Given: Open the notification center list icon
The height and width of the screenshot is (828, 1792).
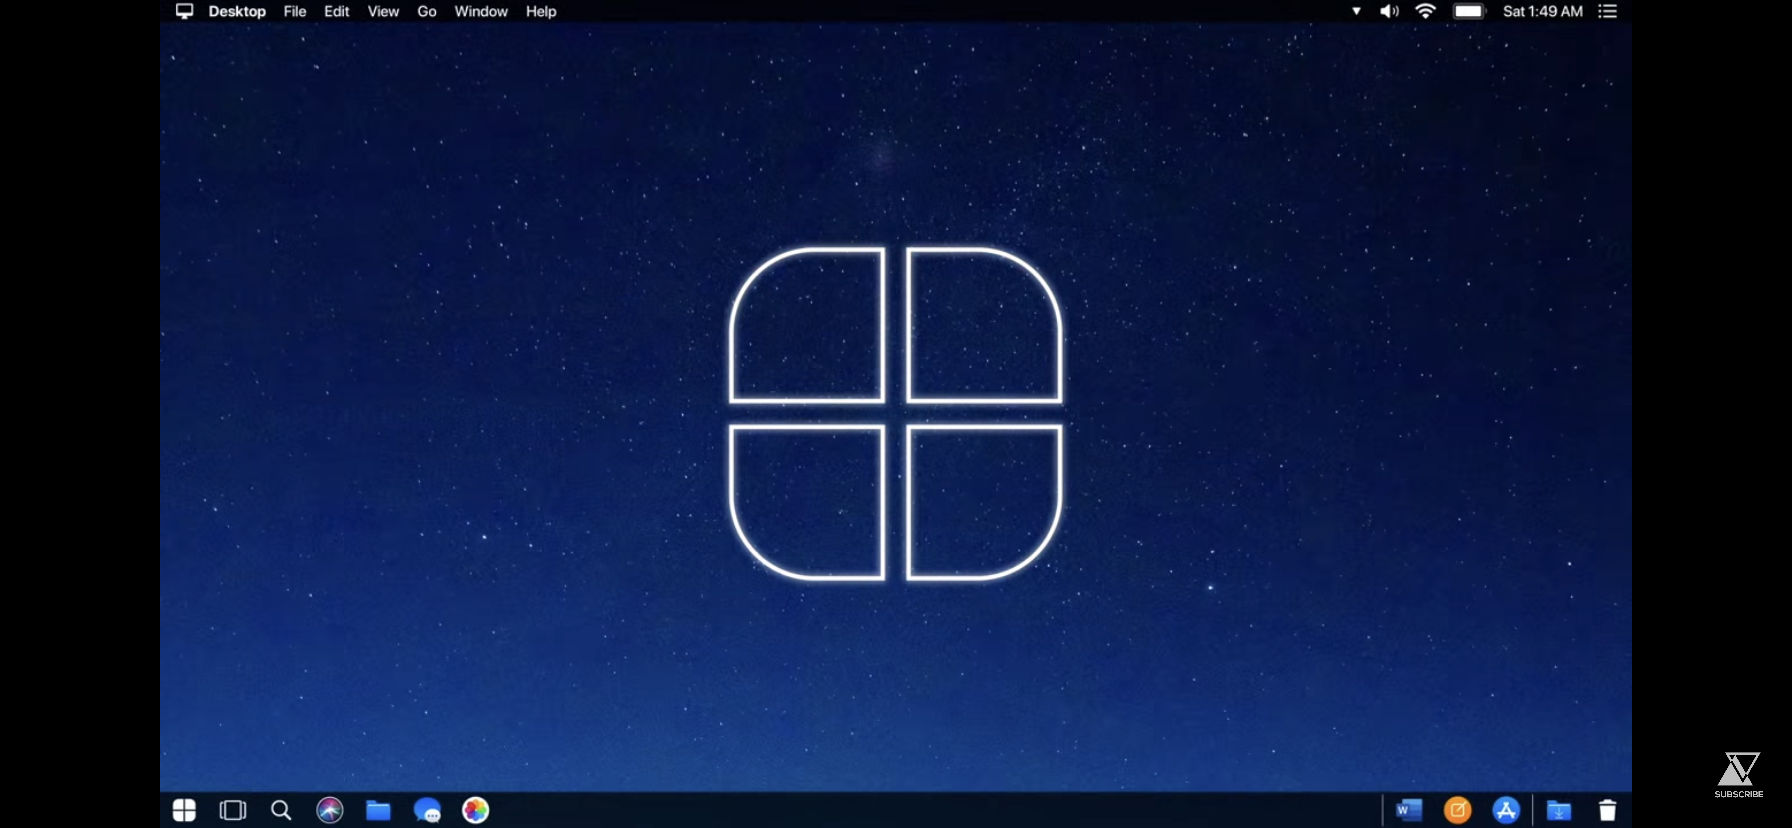Looking at the screenshot, I should point(1607,11).
